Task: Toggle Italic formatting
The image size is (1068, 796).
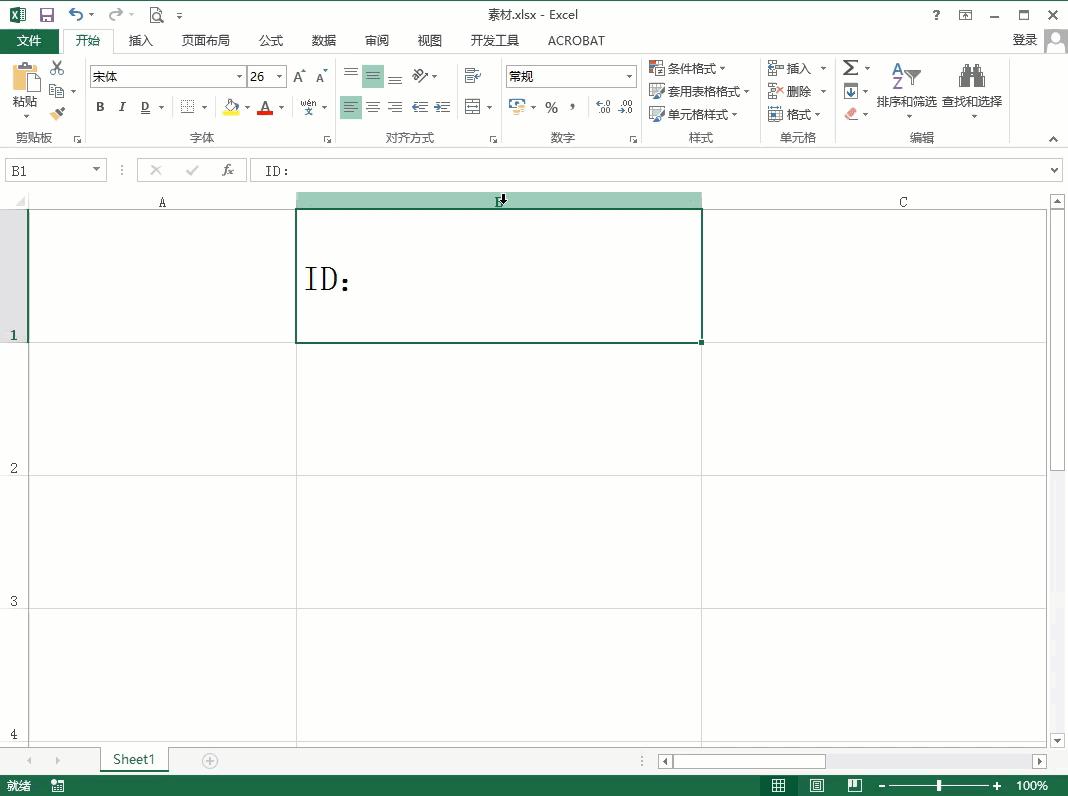Action: point(122,107)
